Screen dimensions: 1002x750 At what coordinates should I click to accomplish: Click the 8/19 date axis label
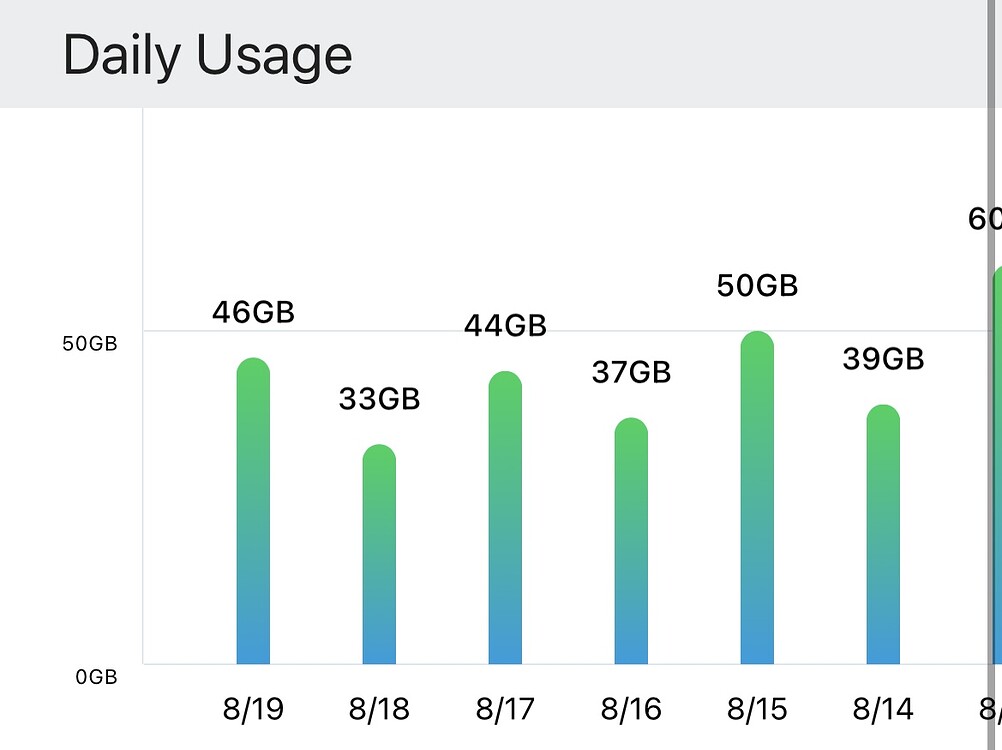253,709
